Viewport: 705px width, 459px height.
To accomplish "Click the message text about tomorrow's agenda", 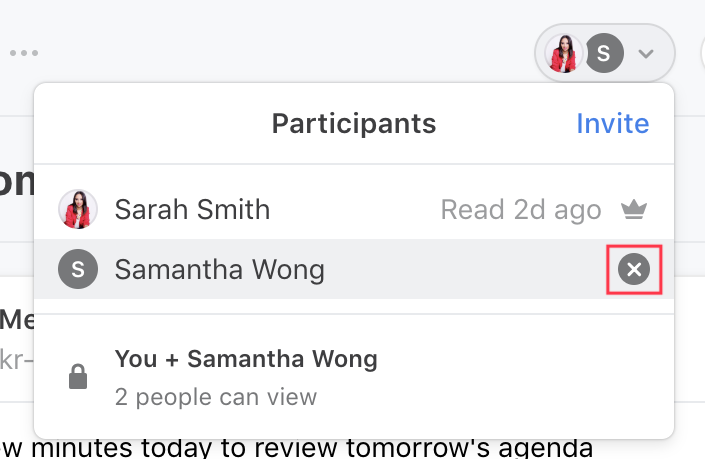I will pos(297,448).
